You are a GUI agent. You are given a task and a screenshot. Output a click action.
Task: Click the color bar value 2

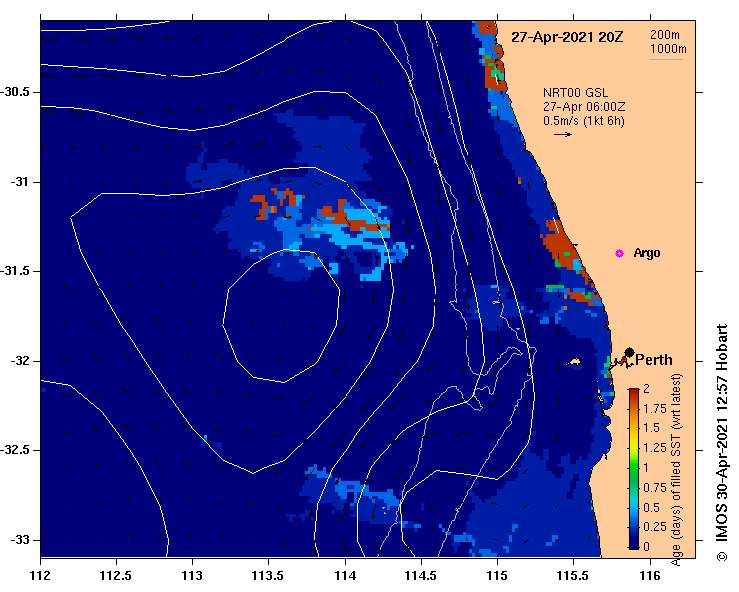click(x=646, y=388)
